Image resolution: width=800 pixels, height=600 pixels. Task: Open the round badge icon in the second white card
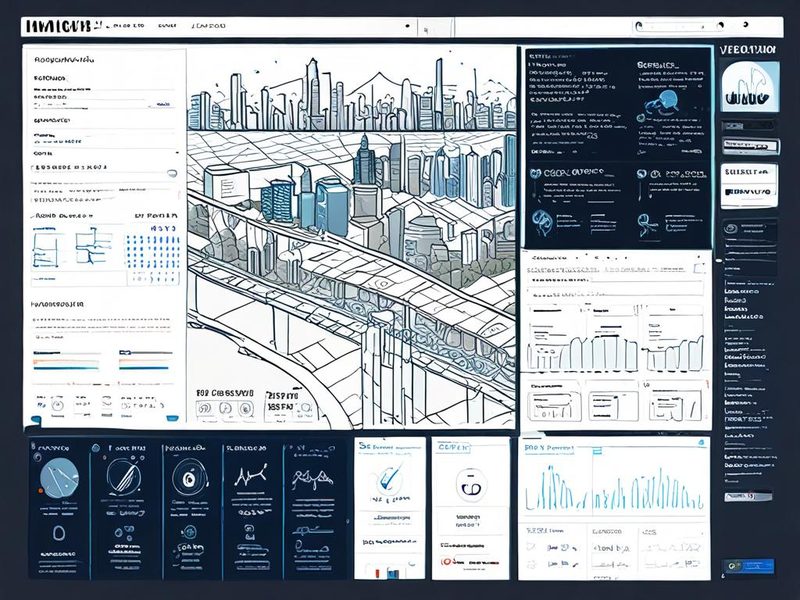pyautogui.click(x=470, y=485)
